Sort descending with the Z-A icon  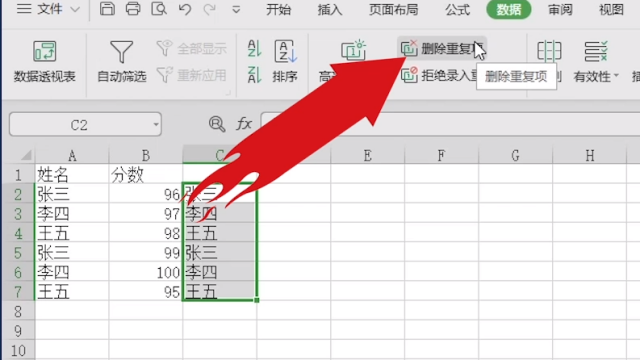254,75
